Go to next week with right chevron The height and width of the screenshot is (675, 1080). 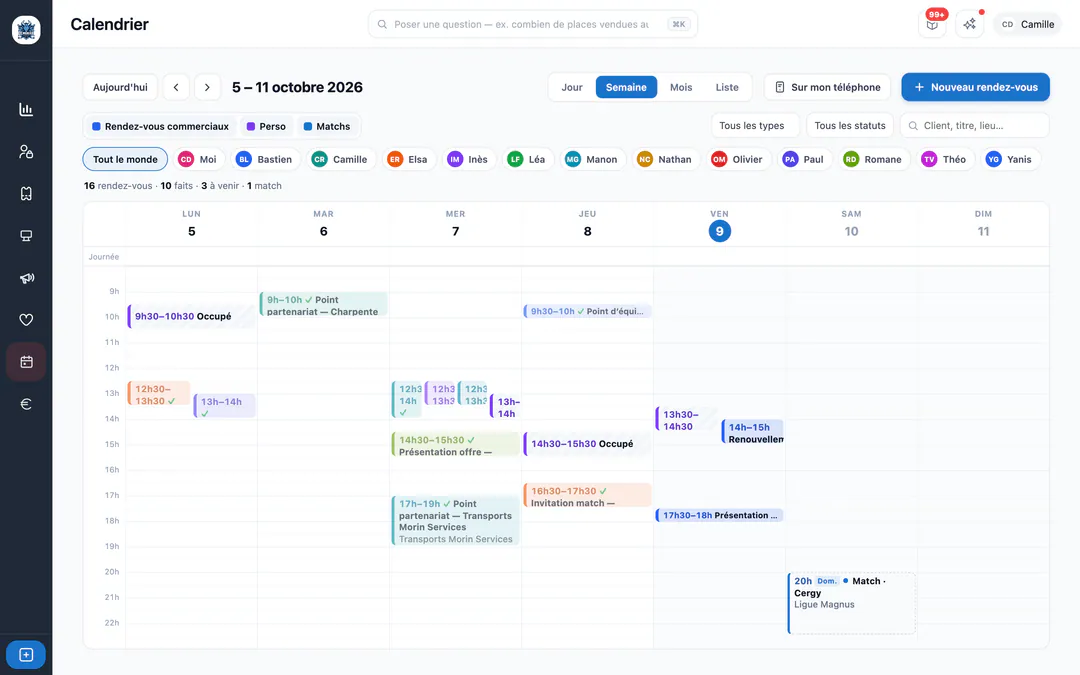207,87
